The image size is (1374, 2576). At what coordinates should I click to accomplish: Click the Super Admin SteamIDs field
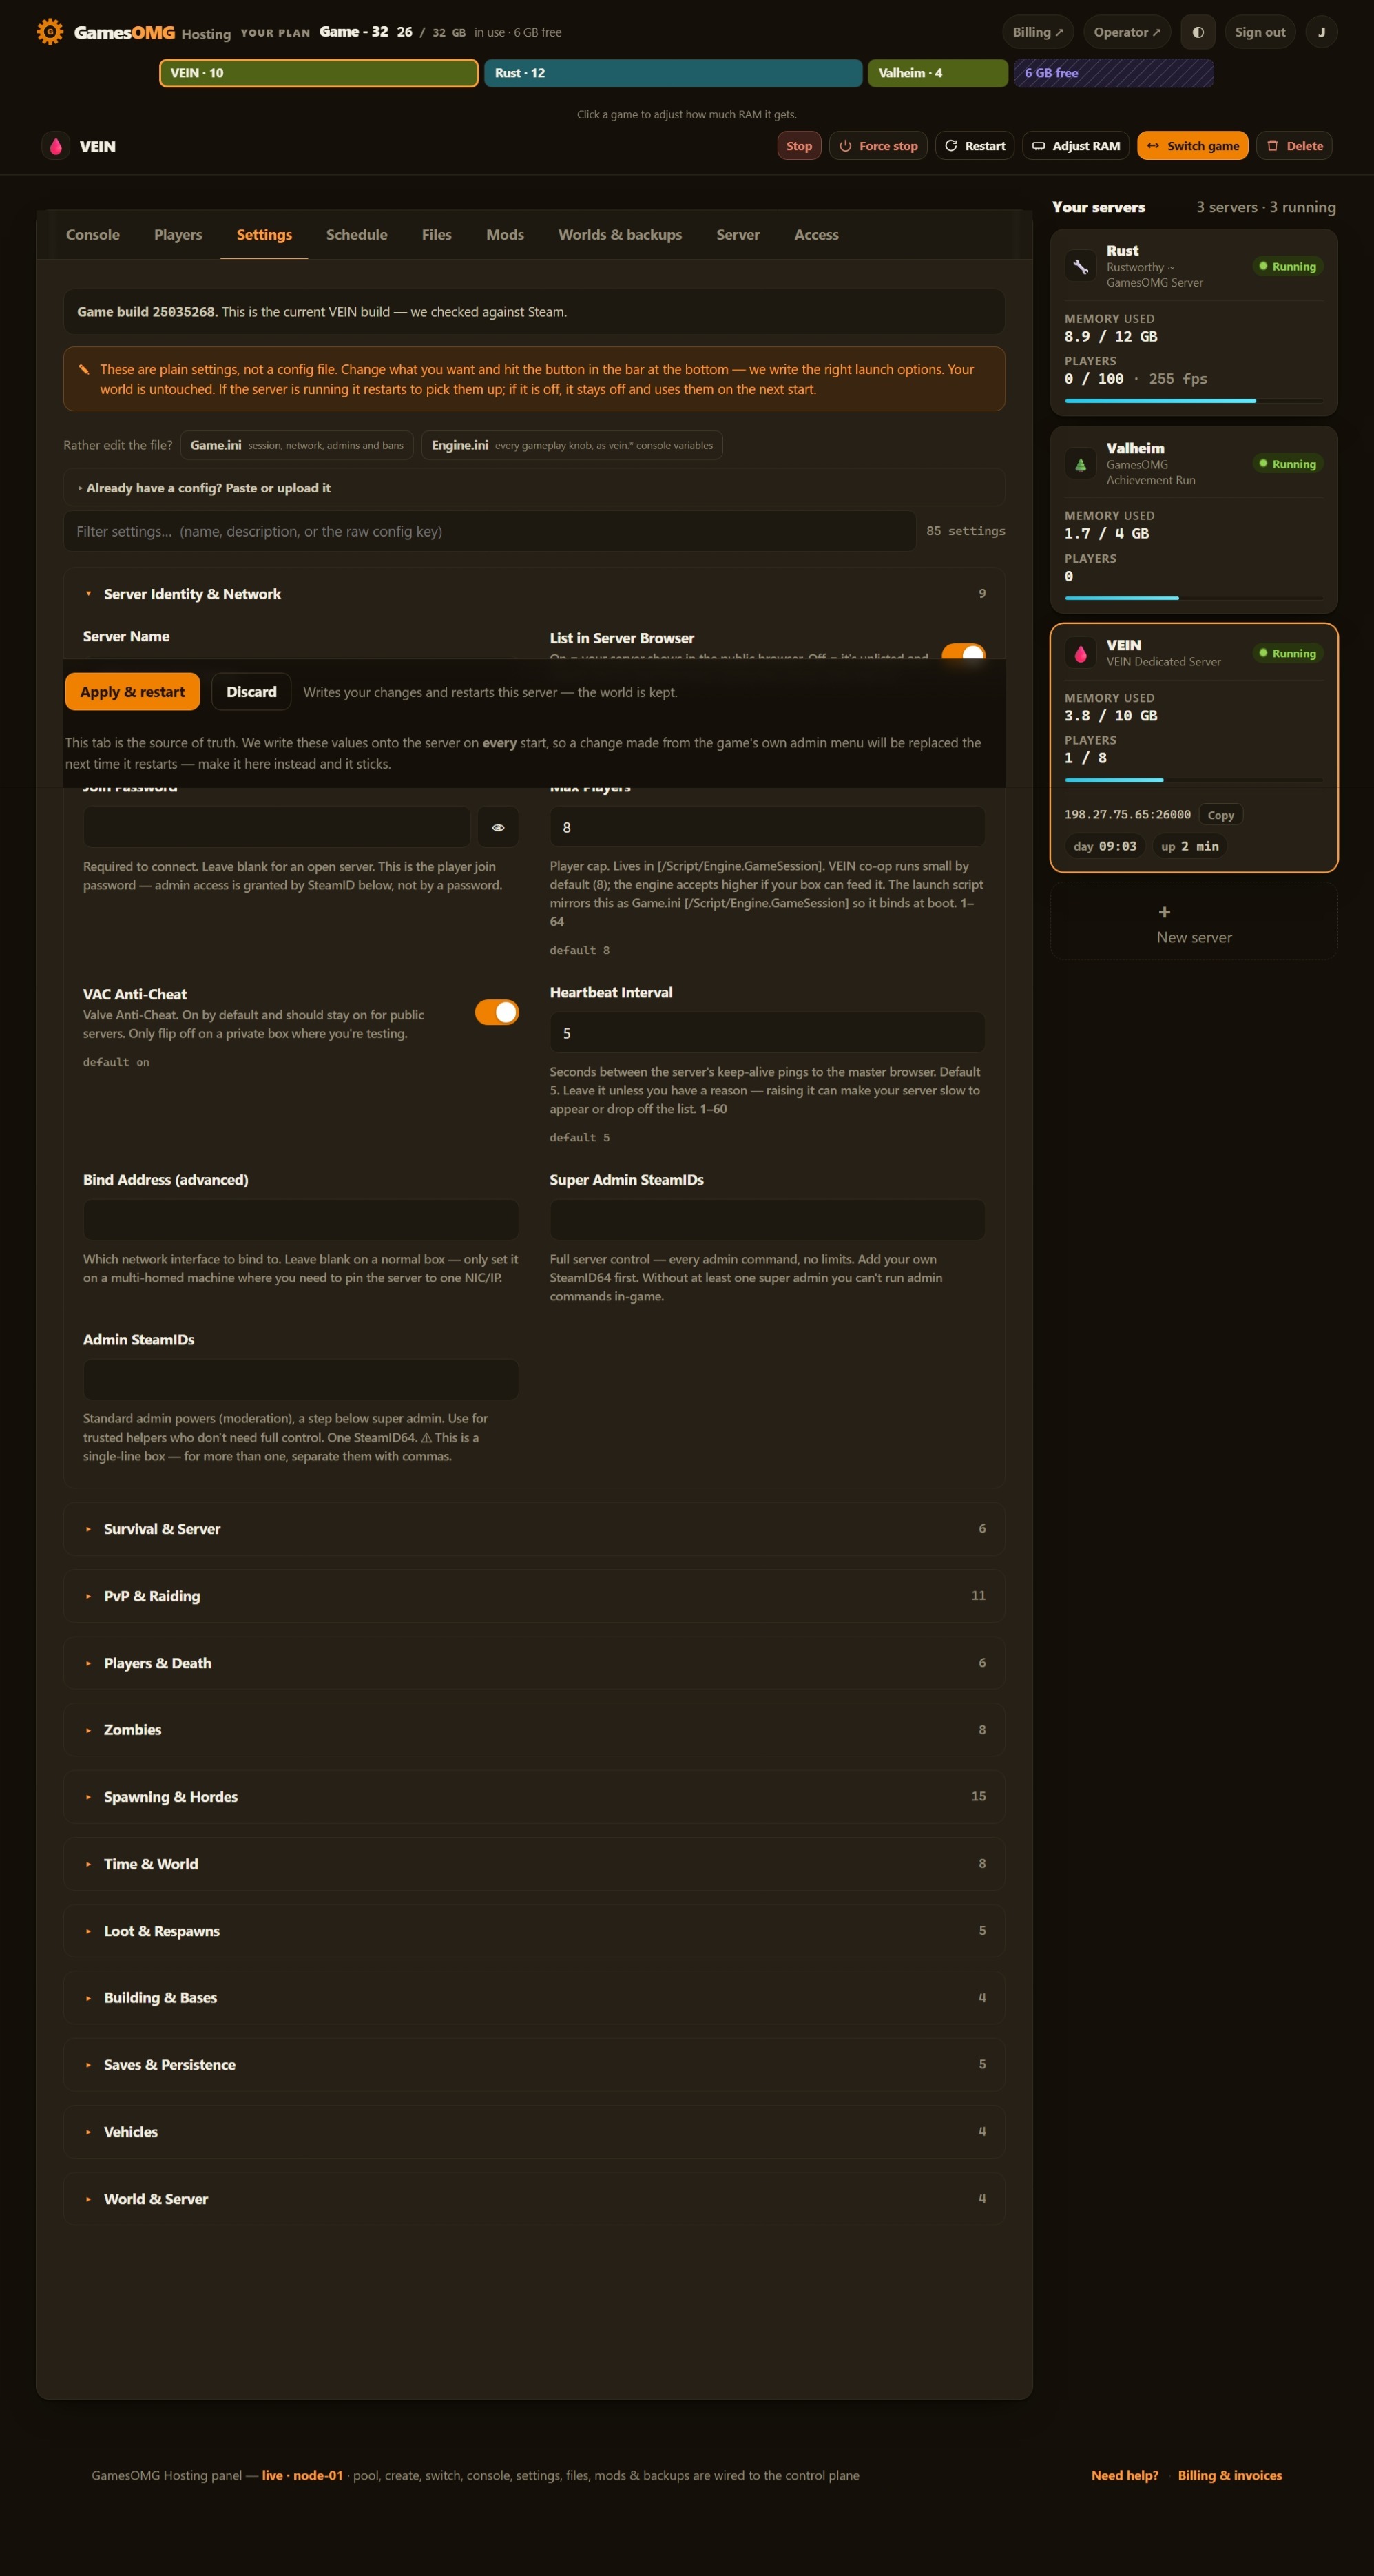click(x=767, y=1220)
